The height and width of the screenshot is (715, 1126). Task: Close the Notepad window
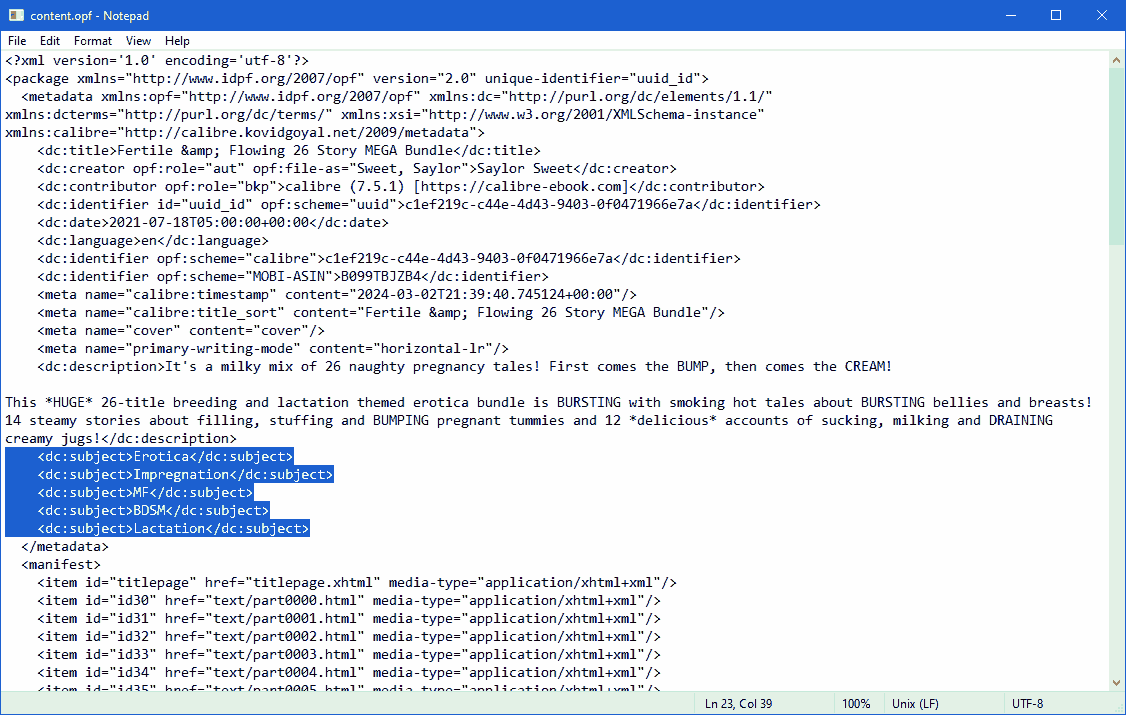(1102, 15)
